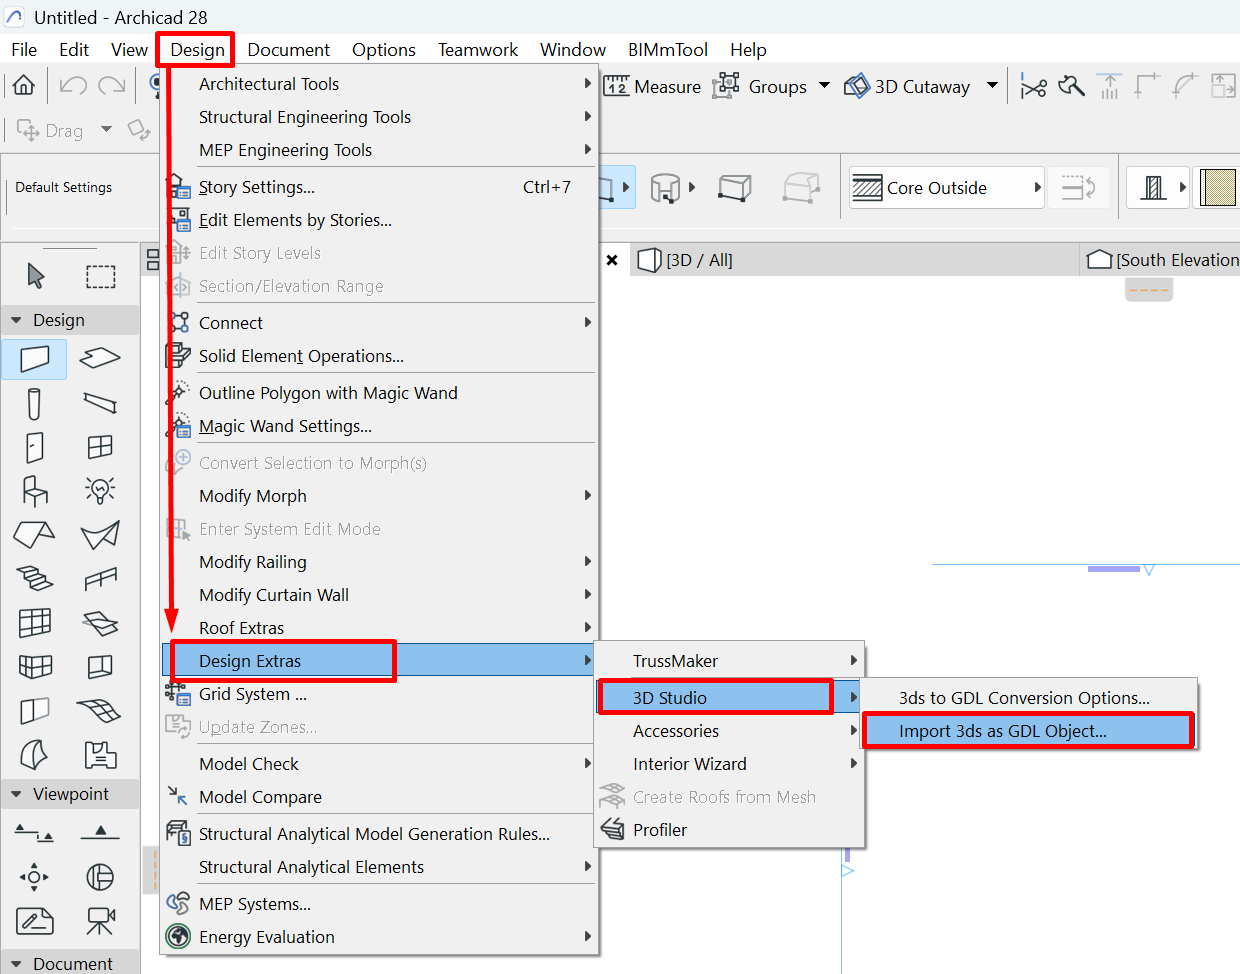Select the Wall tool in toolbox

pyautogui.click(x=35, y=359)
